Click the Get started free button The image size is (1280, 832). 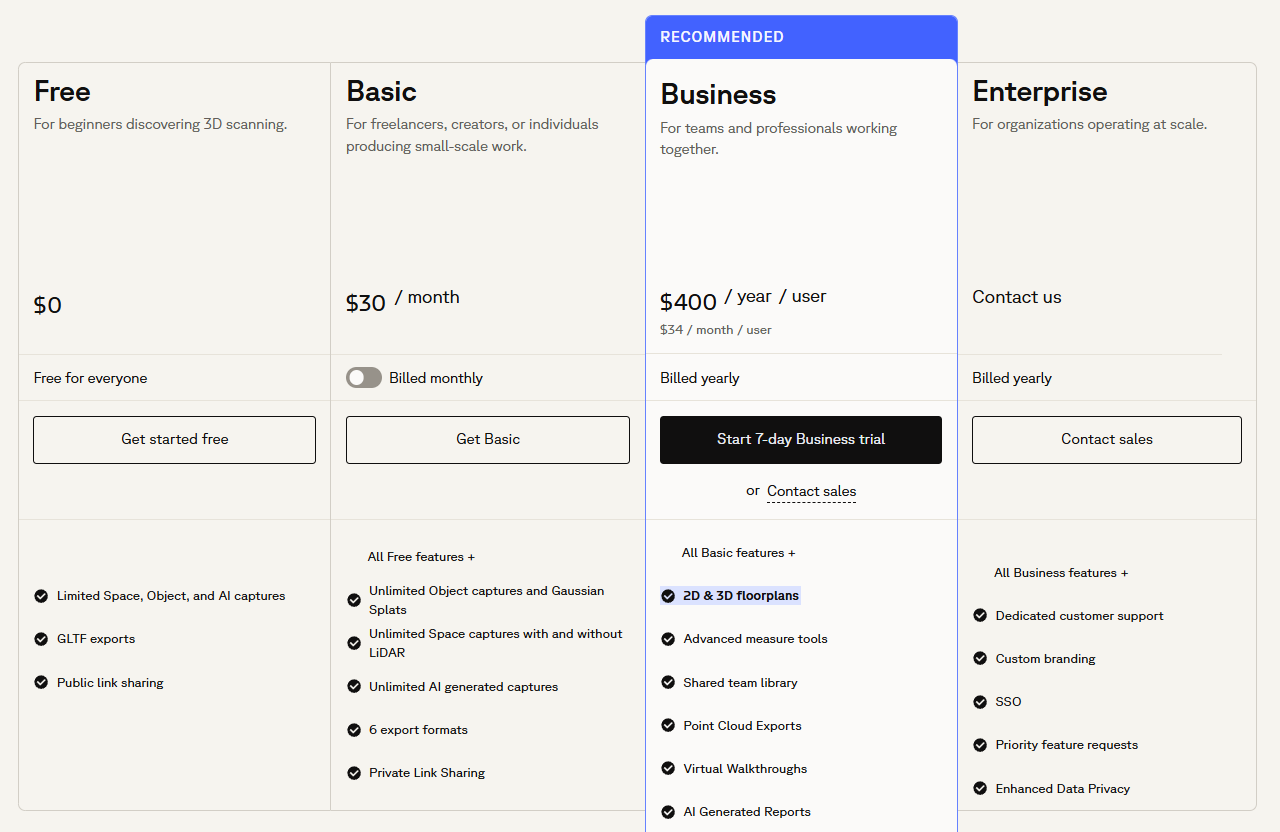(175, 440)
